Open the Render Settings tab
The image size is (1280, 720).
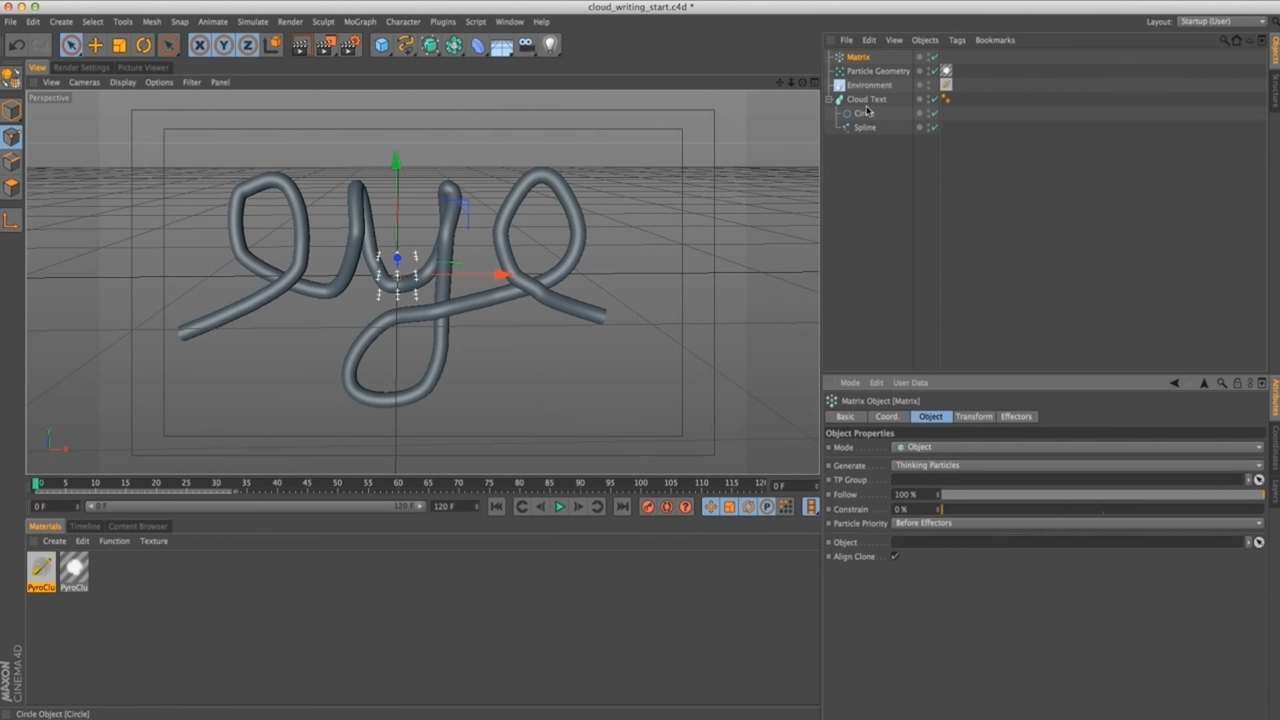pyautogui.click(x=81, y=68)
